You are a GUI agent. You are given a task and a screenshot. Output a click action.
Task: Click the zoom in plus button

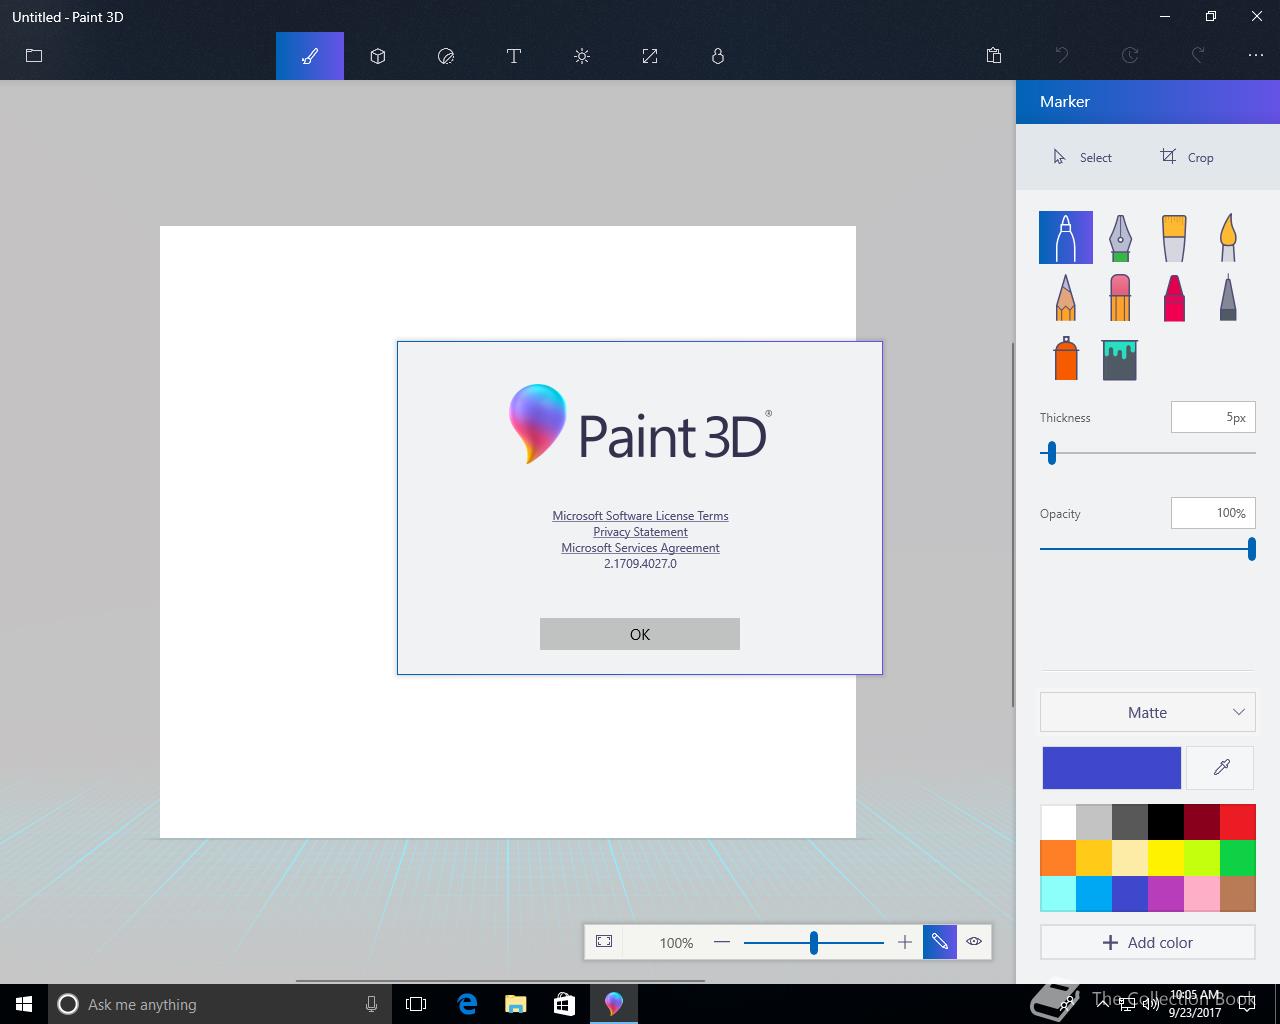point(905,942)
